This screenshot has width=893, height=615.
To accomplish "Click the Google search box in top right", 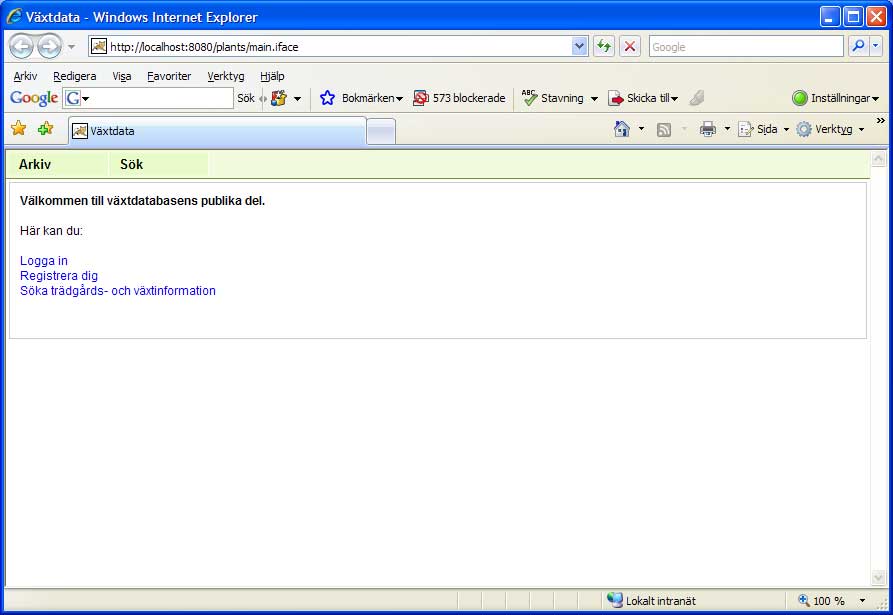I will tap(746, 47).
